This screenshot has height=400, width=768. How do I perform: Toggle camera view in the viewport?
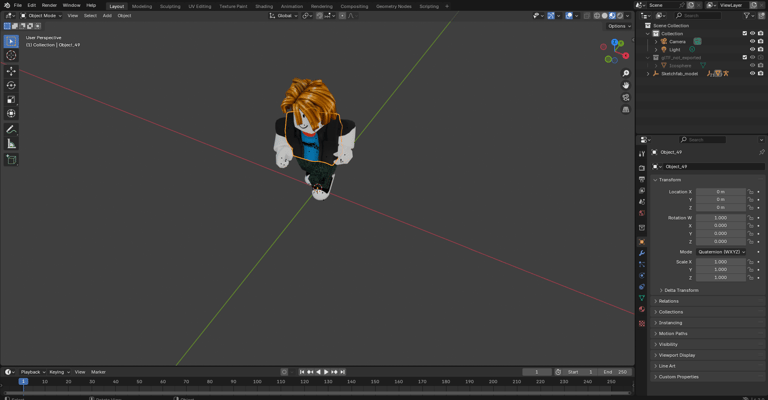[625, 97]
